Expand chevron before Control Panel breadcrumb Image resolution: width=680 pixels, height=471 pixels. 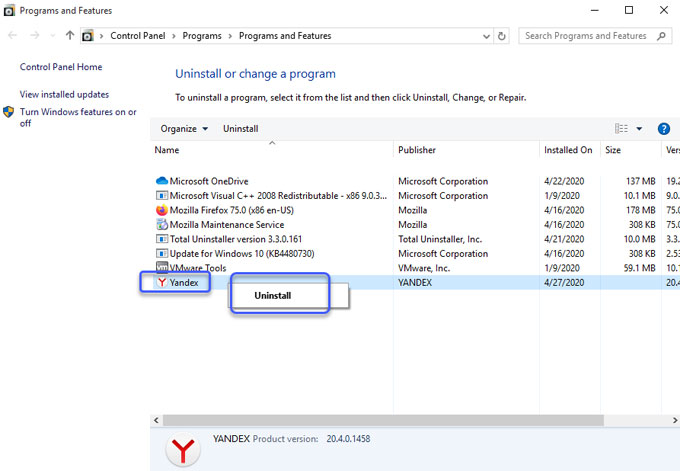pos(101,36)
